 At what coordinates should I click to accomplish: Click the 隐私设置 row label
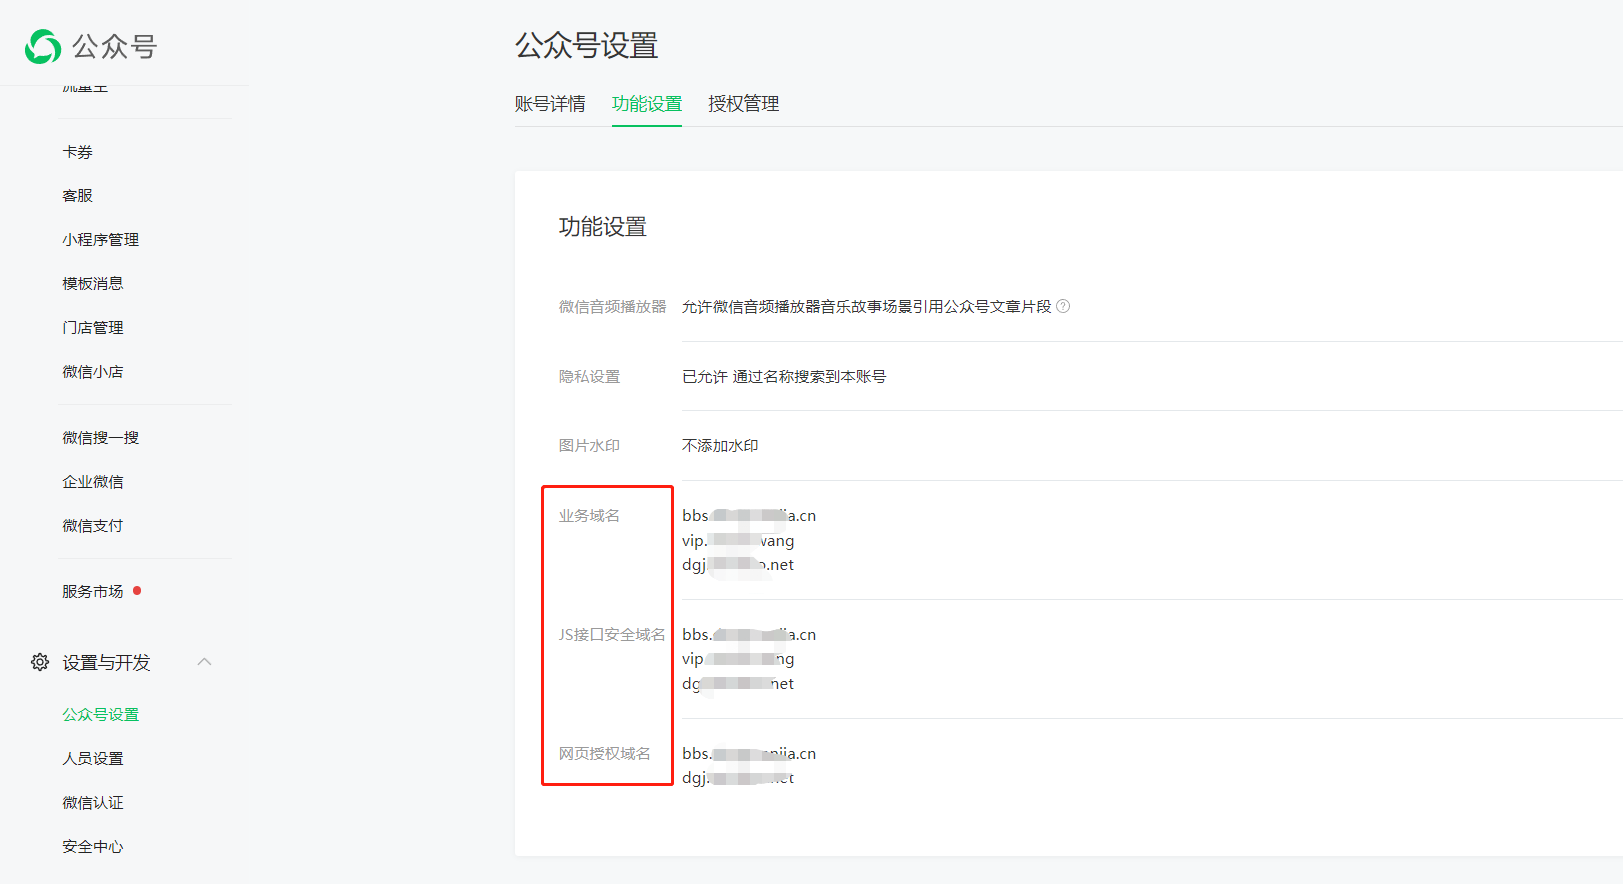pyautogui.click(x=589, y=377)
